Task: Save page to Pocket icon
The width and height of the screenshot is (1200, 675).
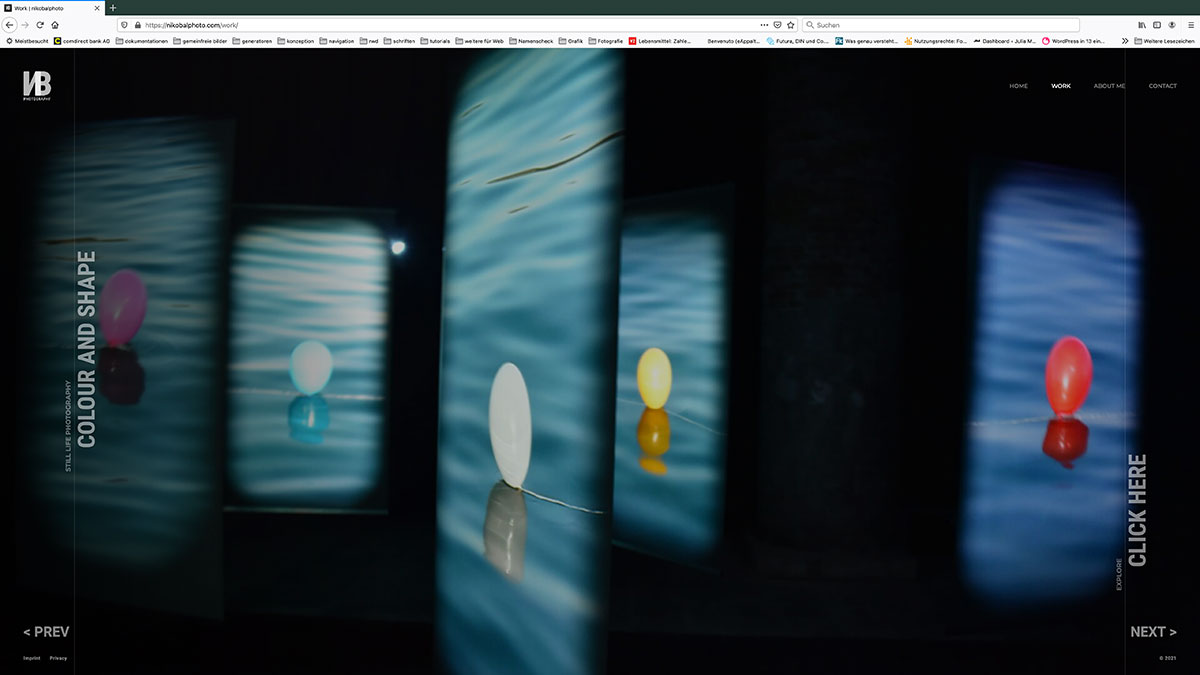Action: click(777, 24)
